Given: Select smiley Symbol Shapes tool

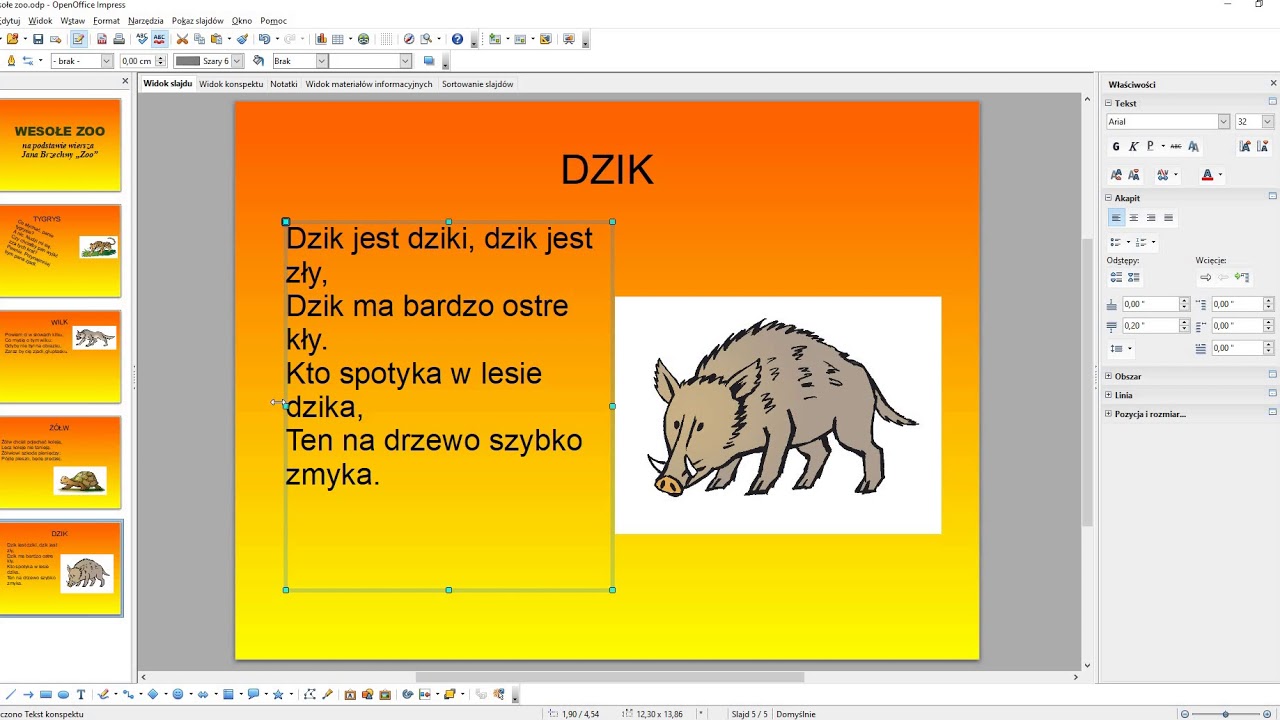Looking at the screenshot, I should pyautogui.click(x=178, y=694).
